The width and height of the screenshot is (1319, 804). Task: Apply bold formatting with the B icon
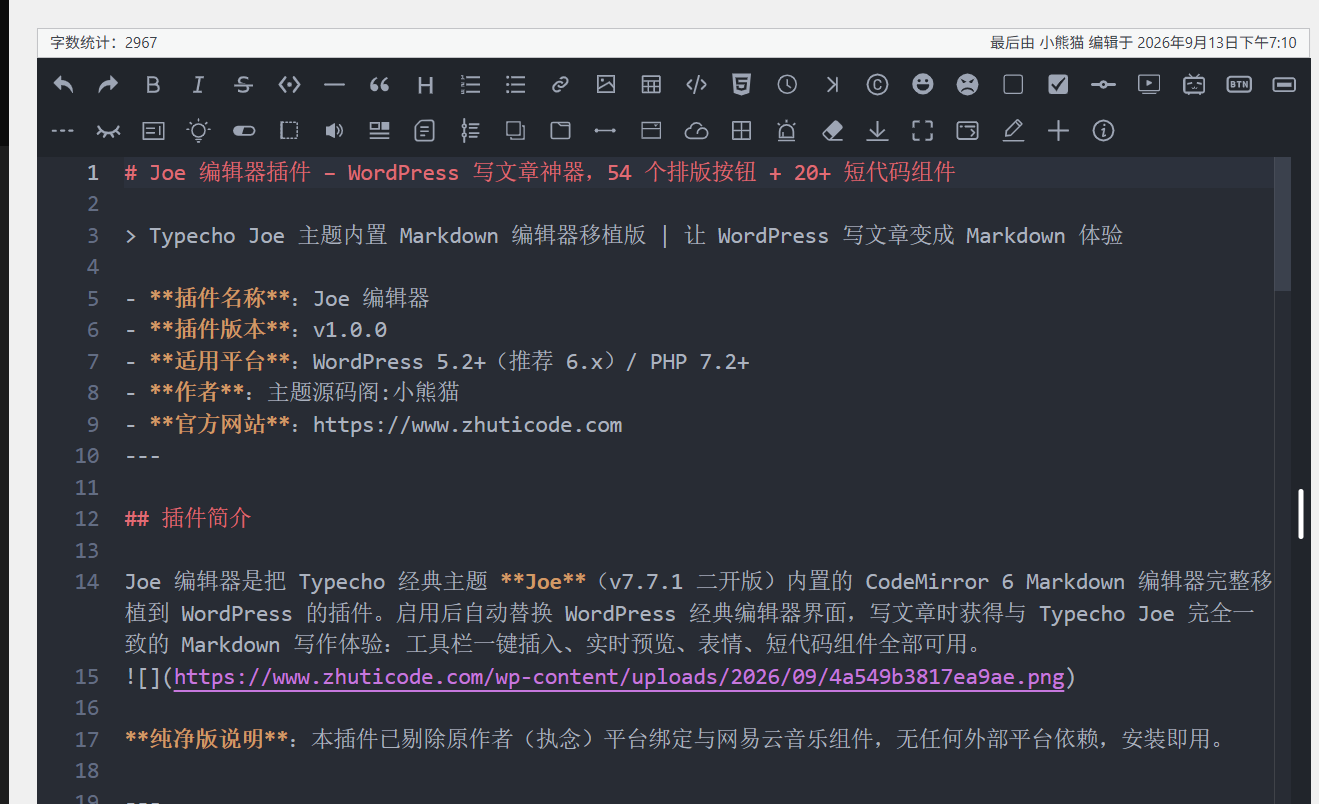(153, 85)
